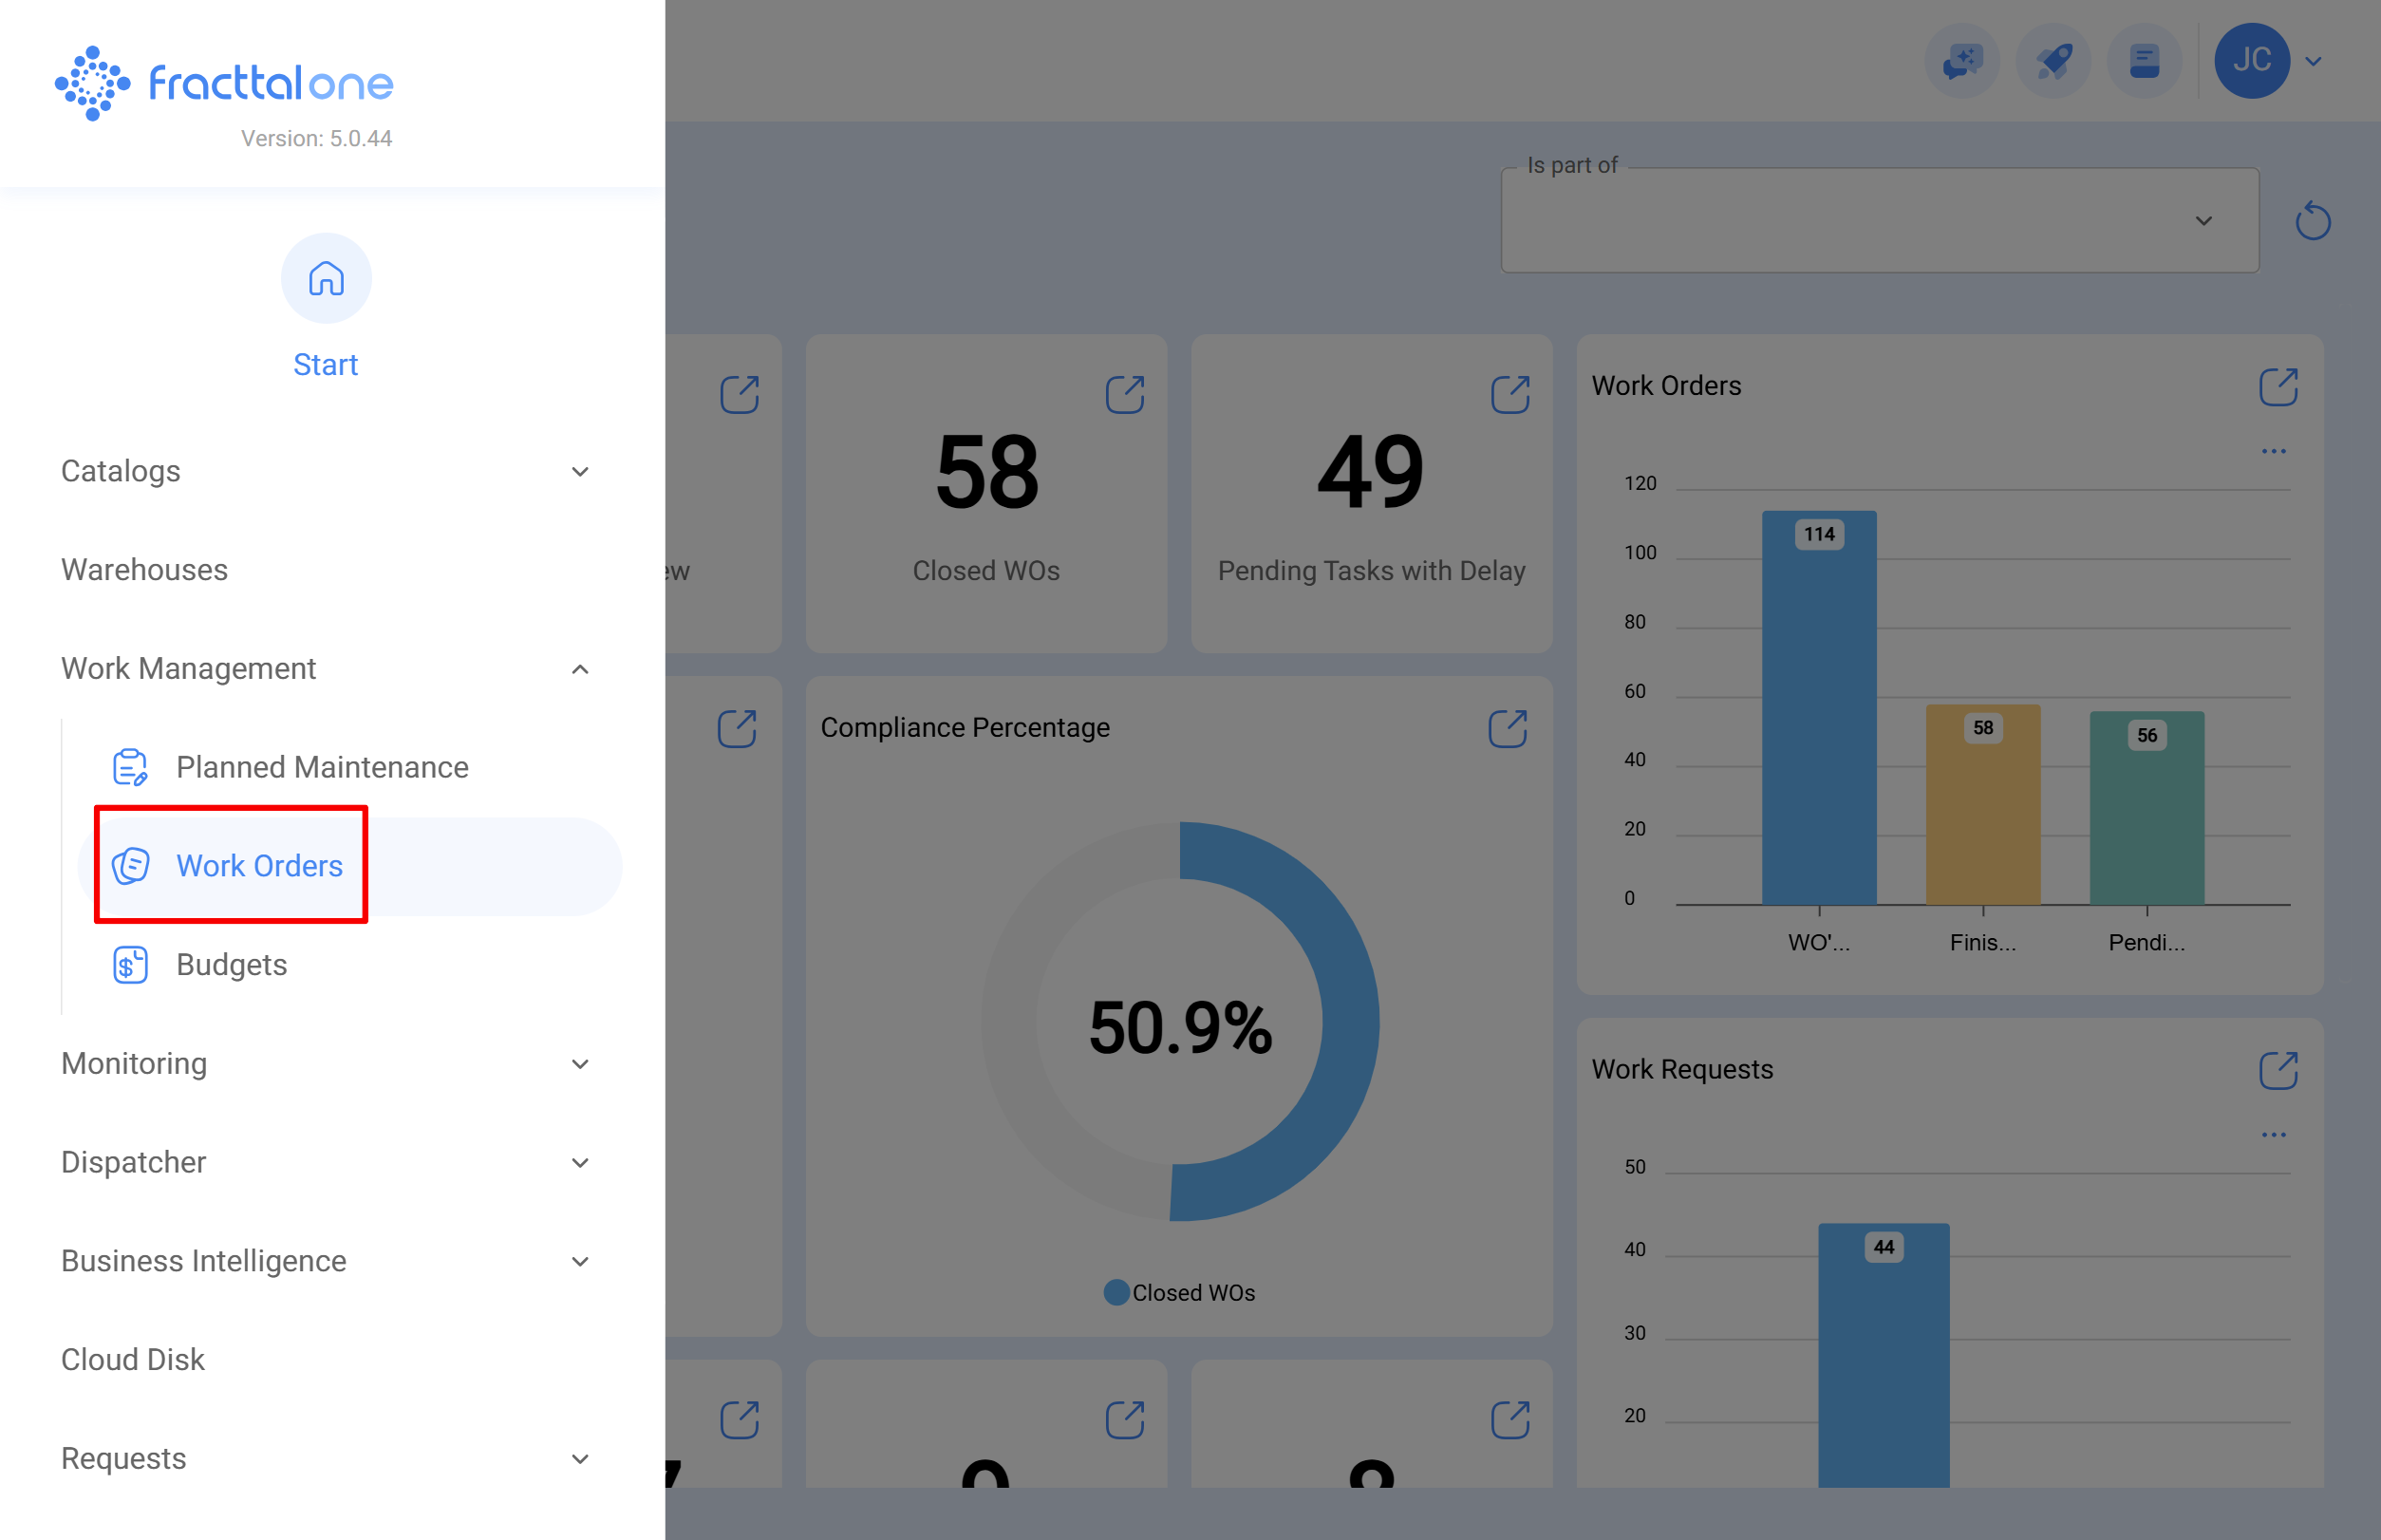Expand the Catalogs menu chevron
This screenshot has width=2381, height=1540.
580,472
